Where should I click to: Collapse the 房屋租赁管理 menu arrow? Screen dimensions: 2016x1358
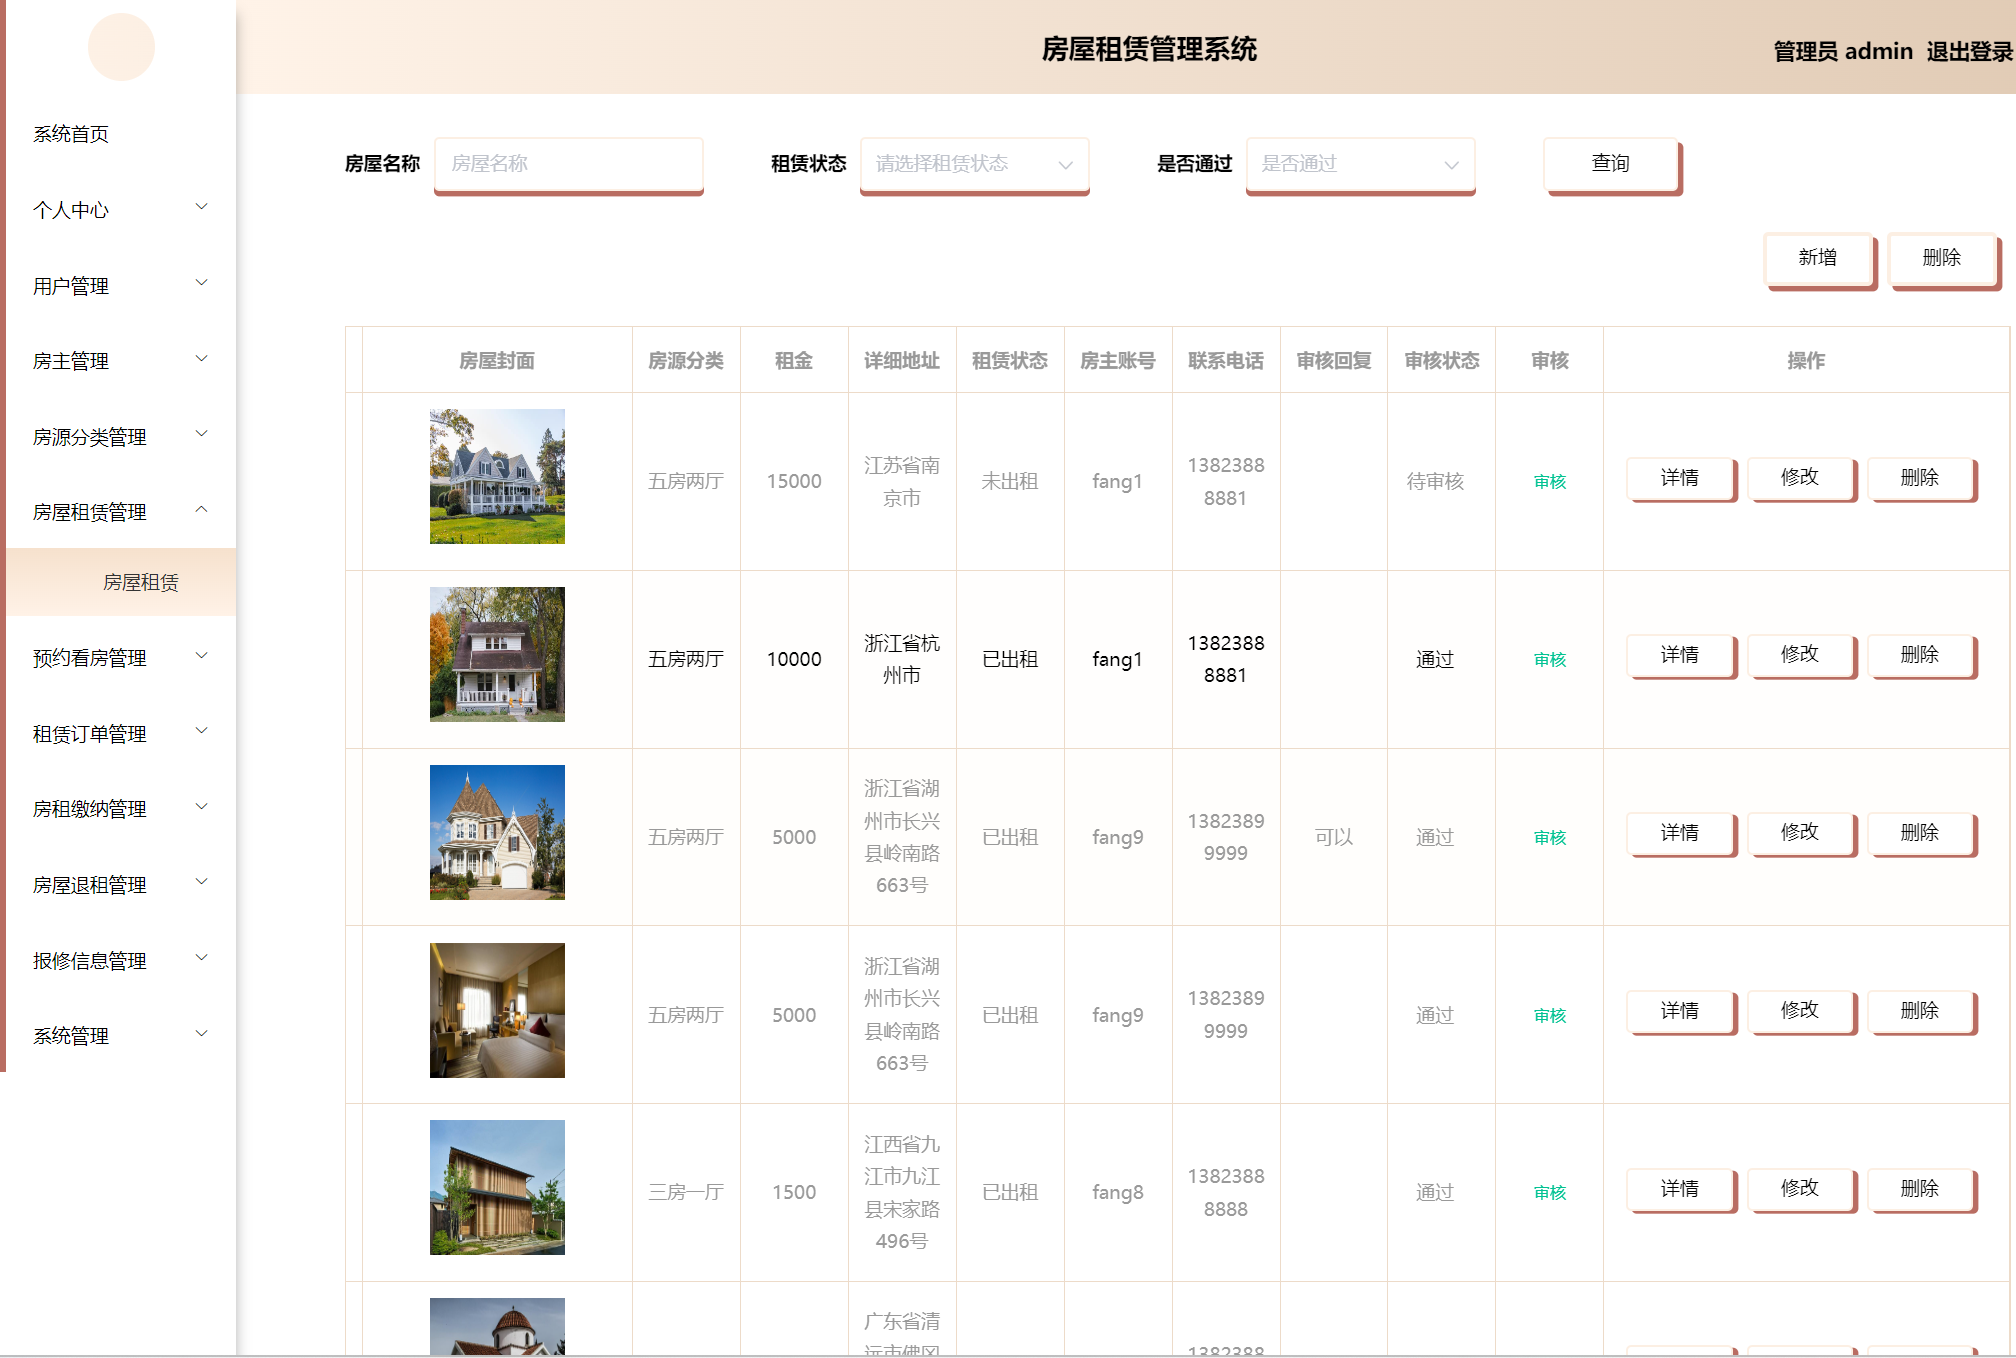tap(201, 510)
